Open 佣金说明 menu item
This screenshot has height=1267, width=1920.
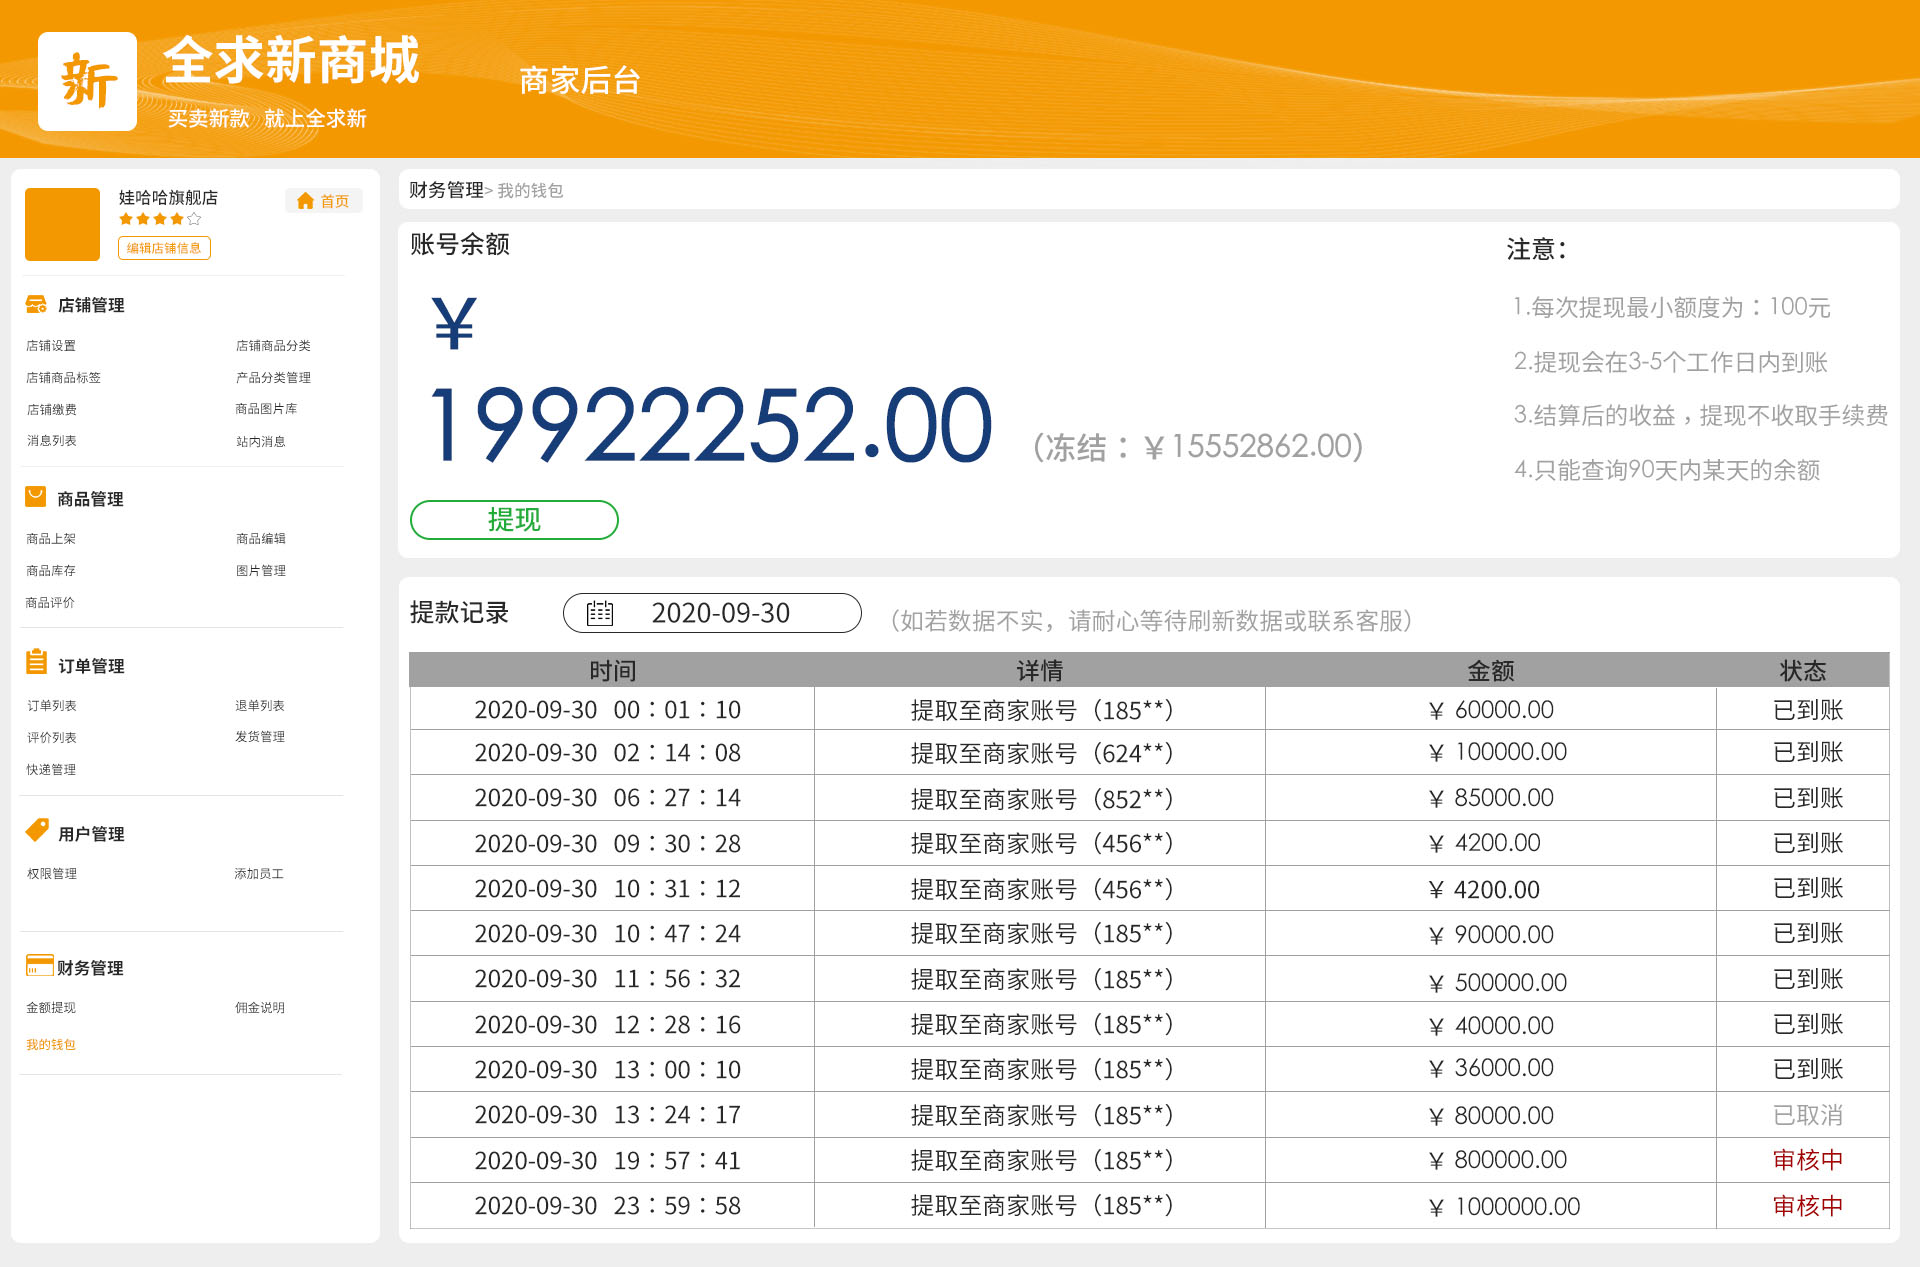tap(259, 1008)
